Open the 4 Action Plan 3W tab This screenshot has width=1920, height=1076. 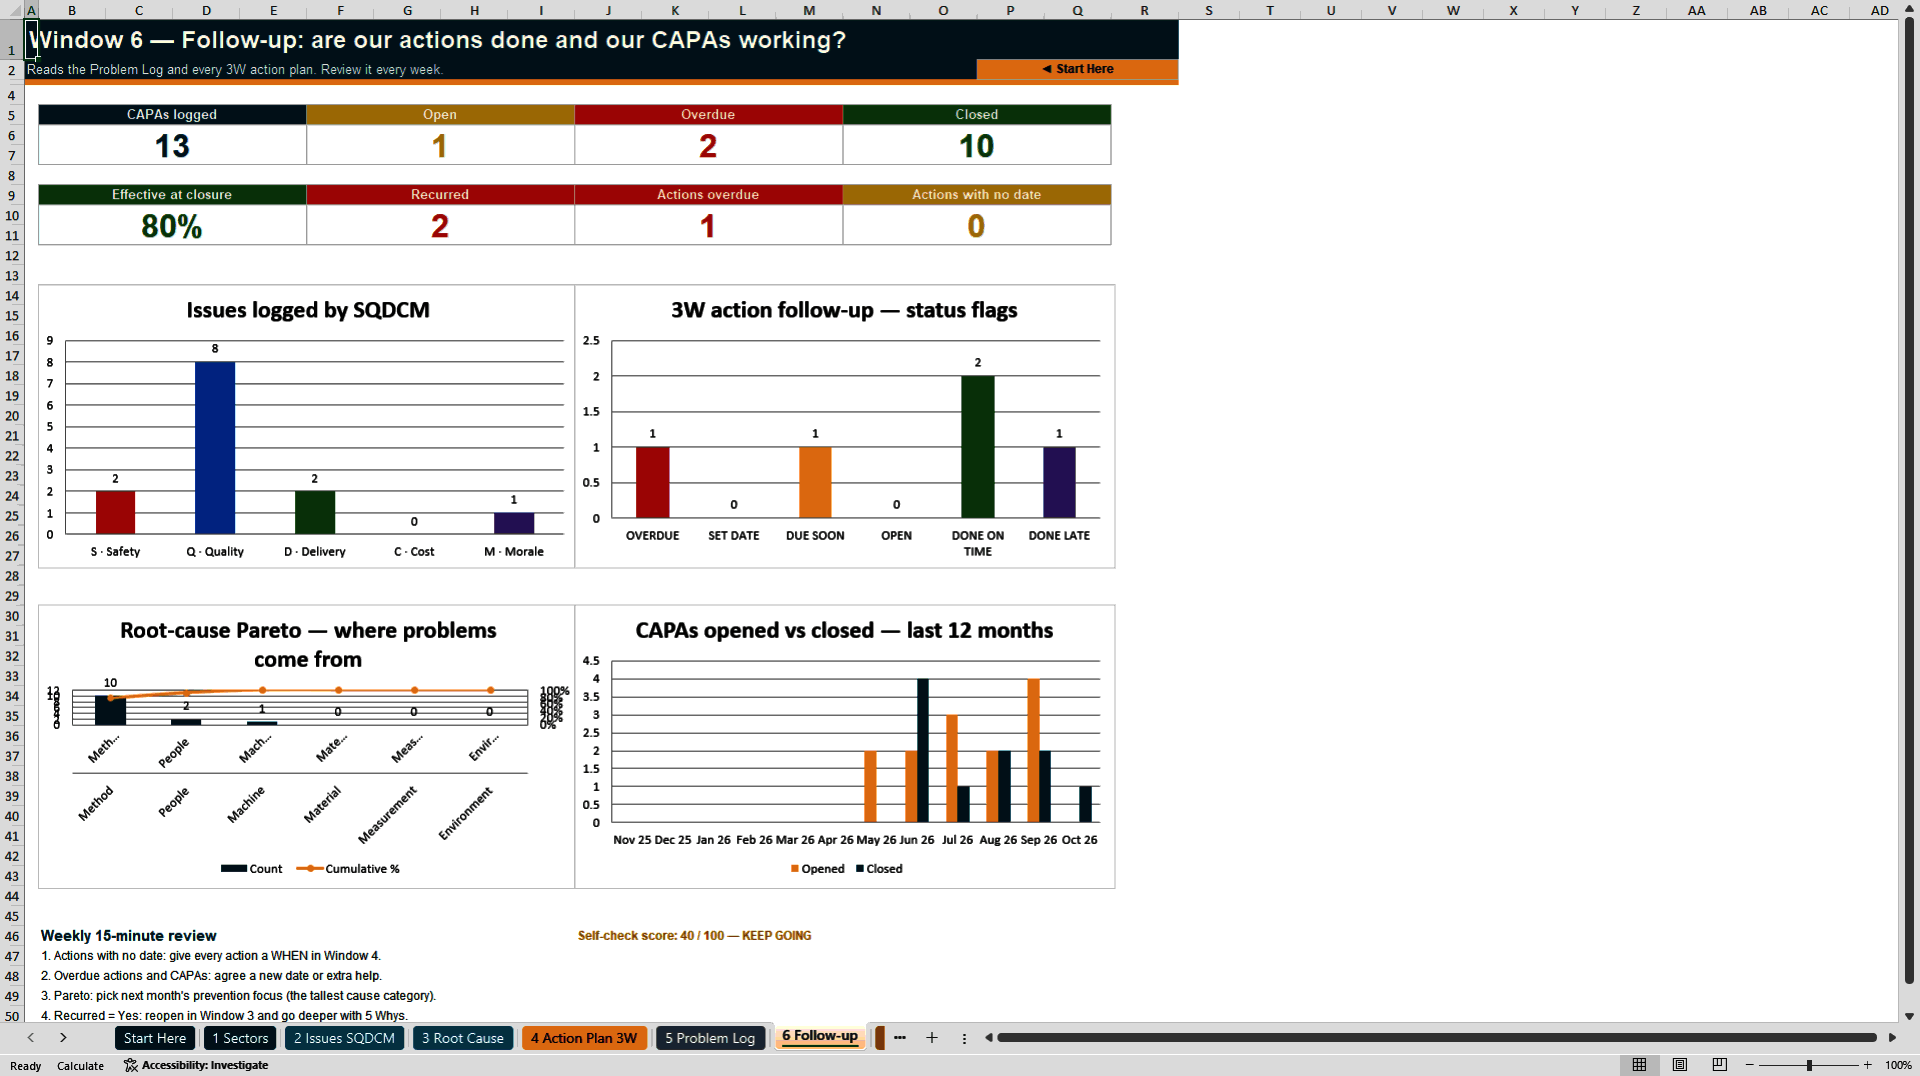click(x=584, y=1038)
